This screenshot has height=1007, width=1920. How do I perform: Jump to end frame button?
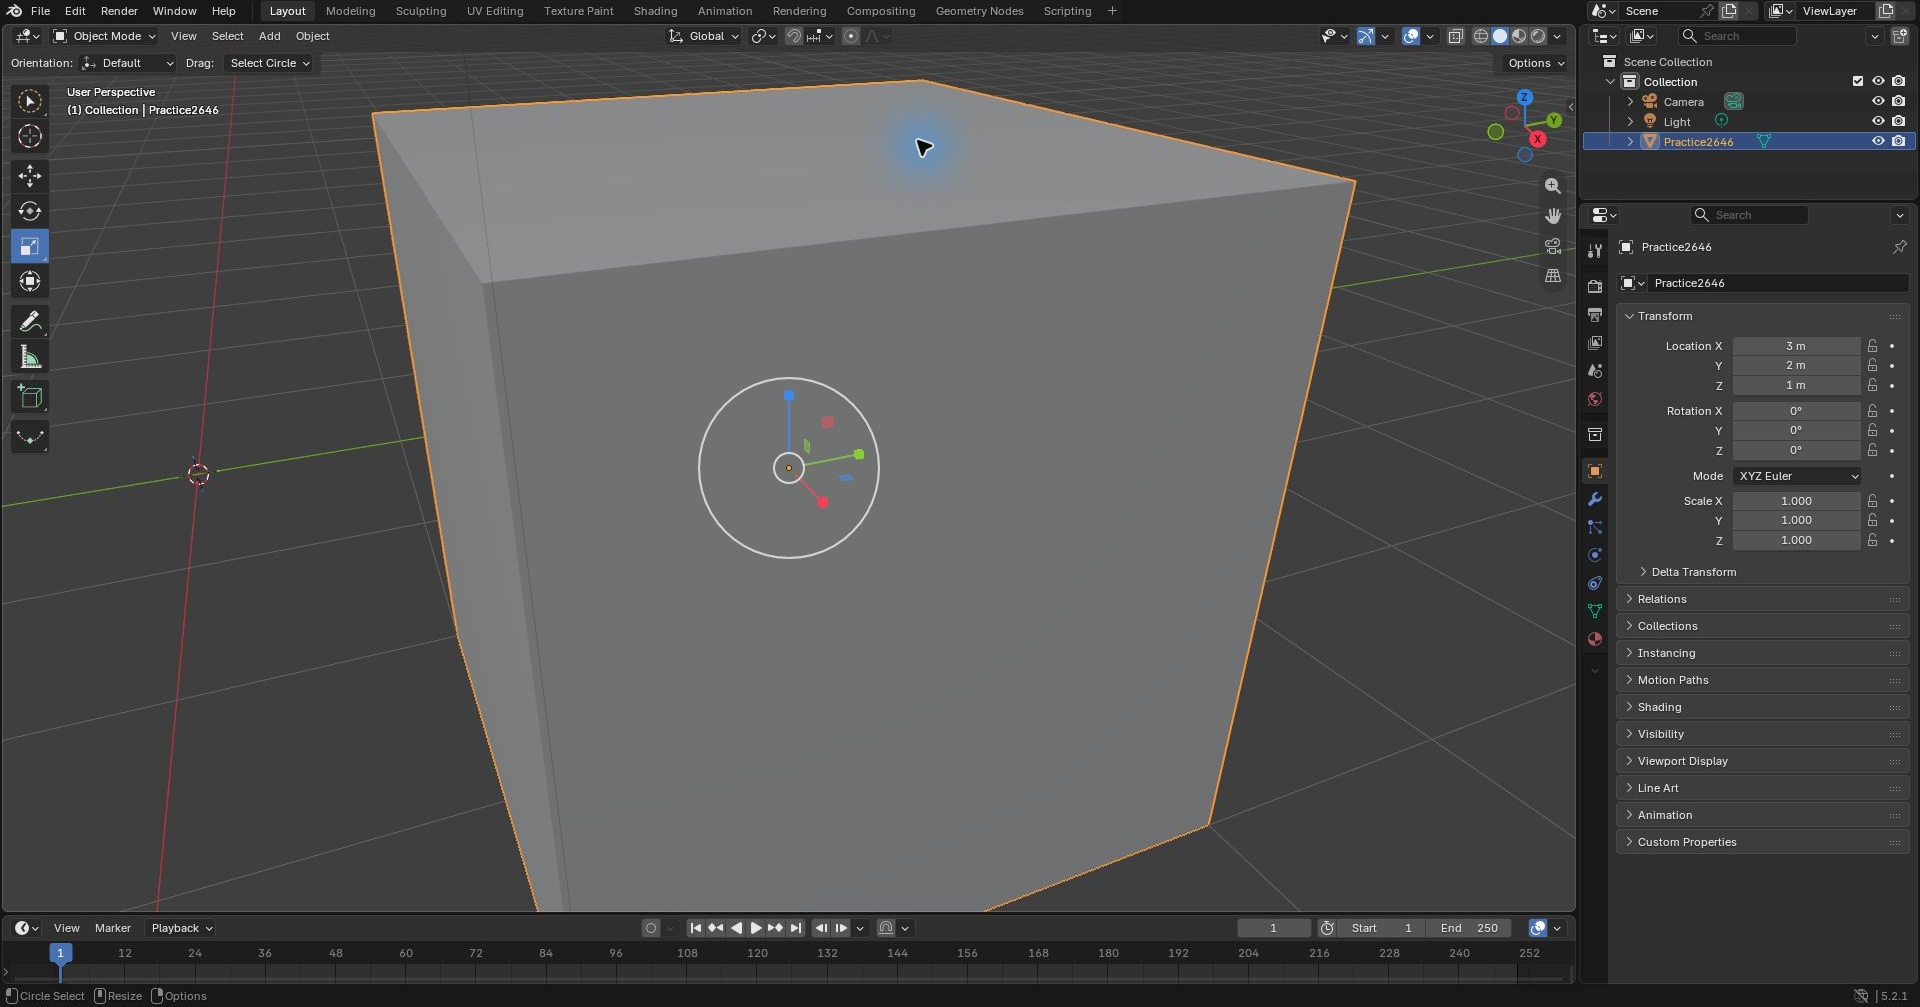point(796,928)
